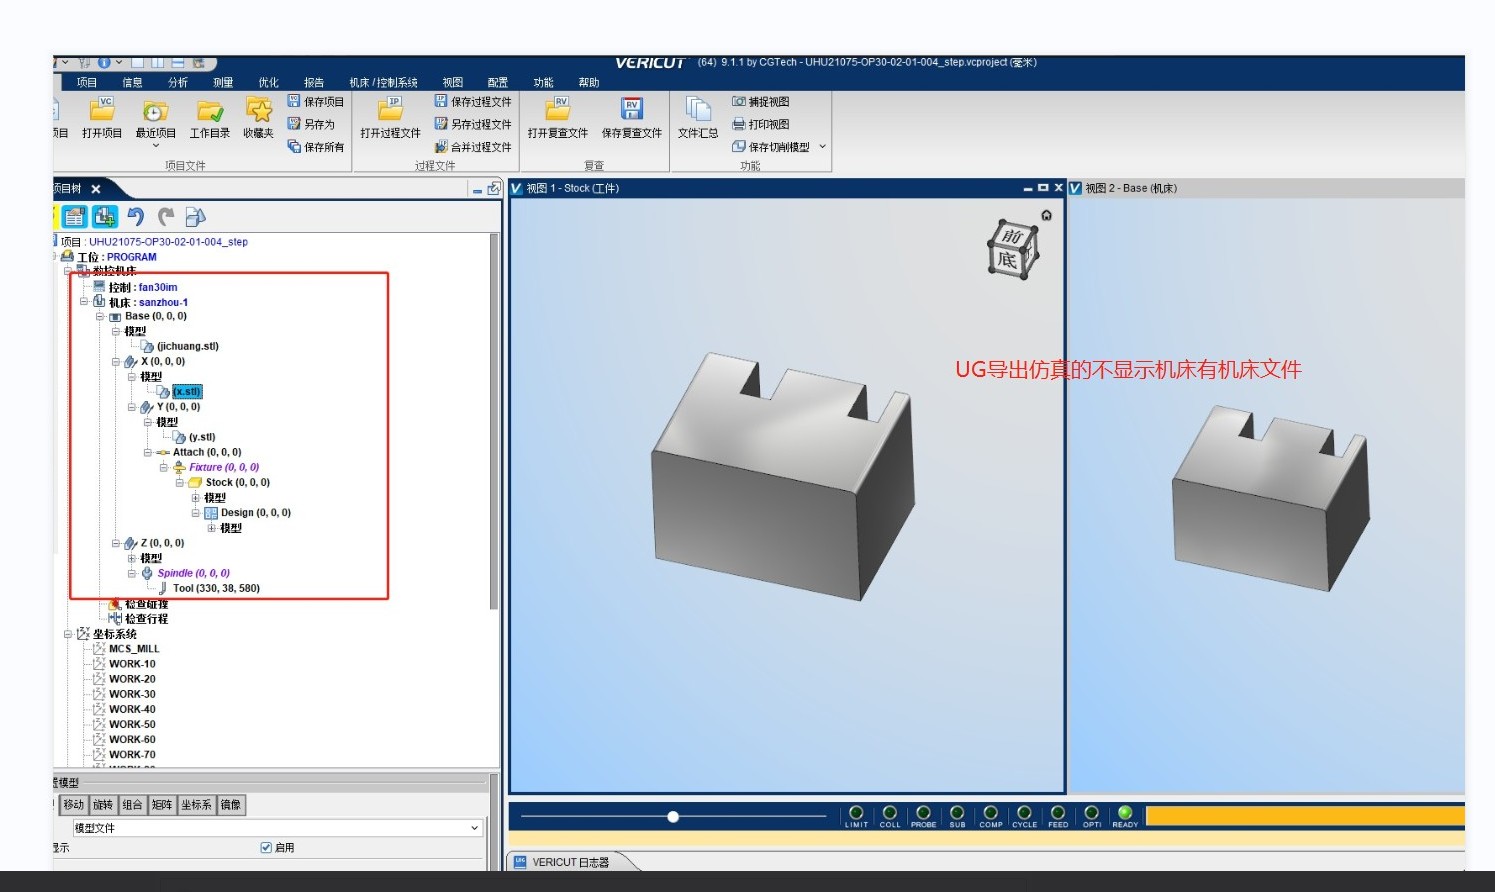Click the redo arrow in project tree toolbar
Image resolution: width=1495 pixels, height=892 pixels.
[166, 216]
